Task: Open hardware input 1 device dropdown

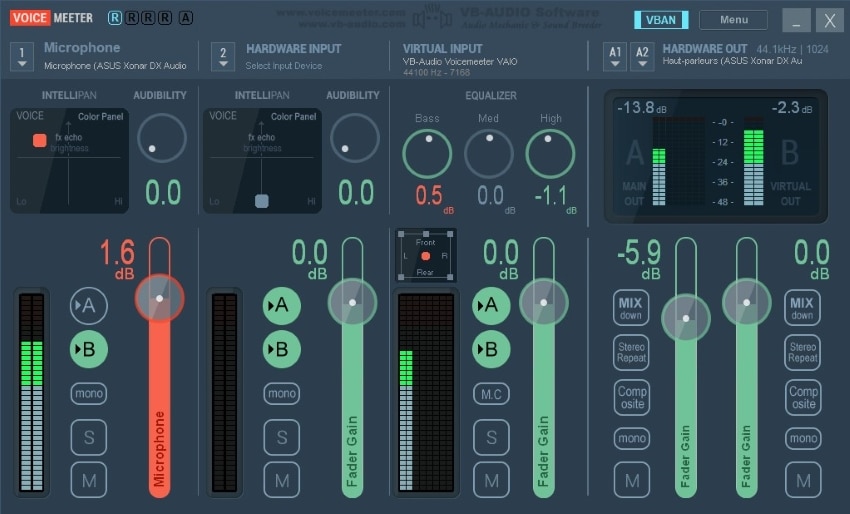Action: tap(22, 56)
